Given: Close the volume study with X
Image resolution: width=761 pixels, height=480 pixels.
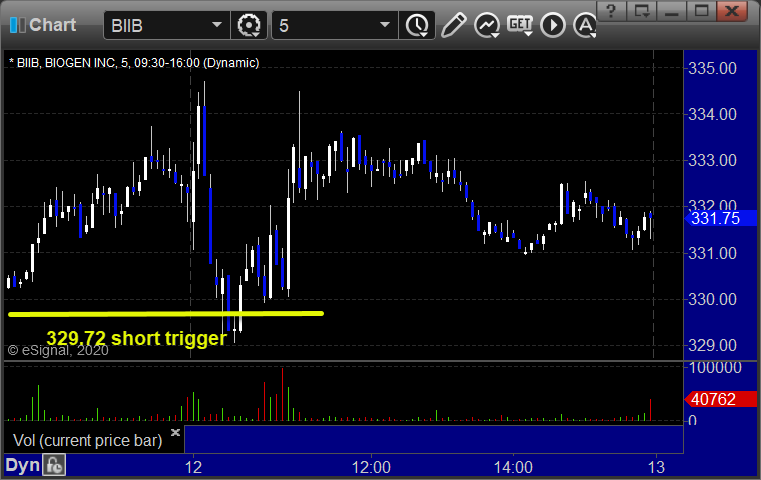Looking at the screenshot, I should click(x=176, y=432).
